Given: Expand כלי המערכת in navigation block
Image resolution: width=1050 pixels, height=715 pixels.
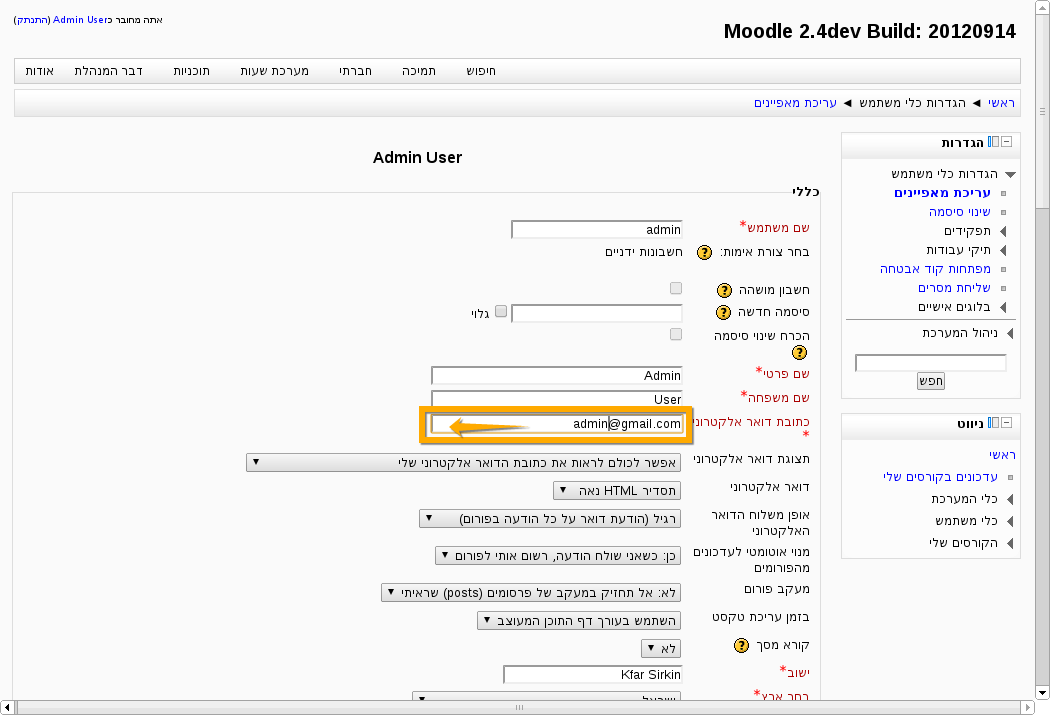Looking at the screenshot, I should [1010, 499].
